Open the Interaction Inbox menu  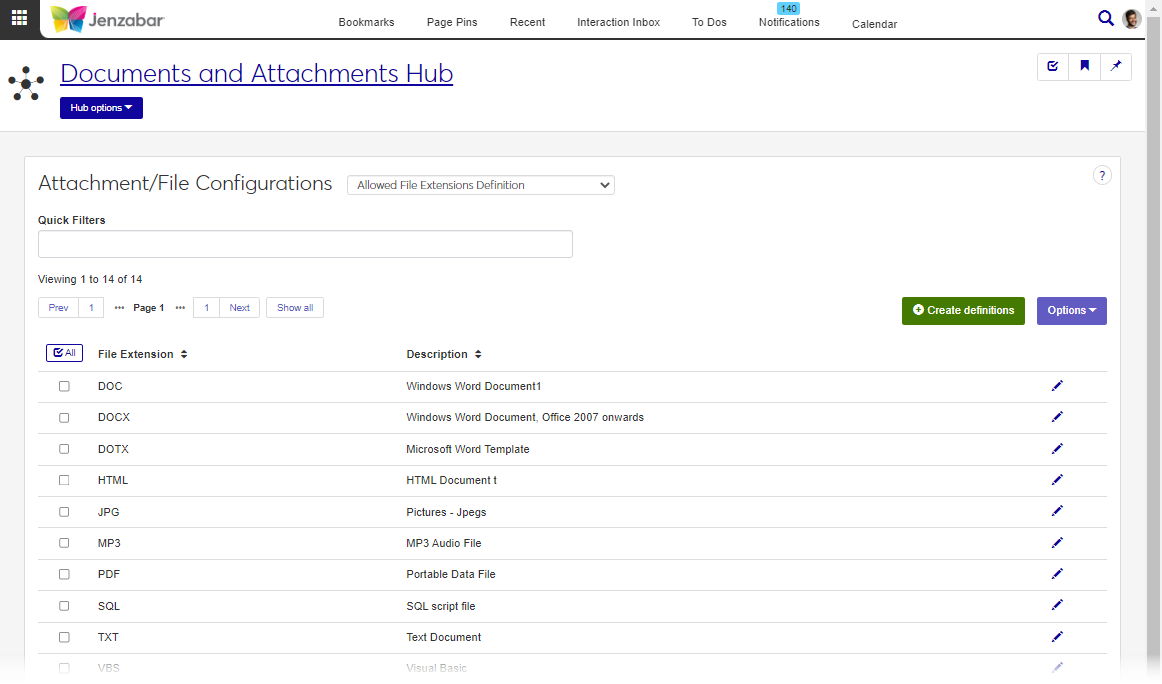618,23
